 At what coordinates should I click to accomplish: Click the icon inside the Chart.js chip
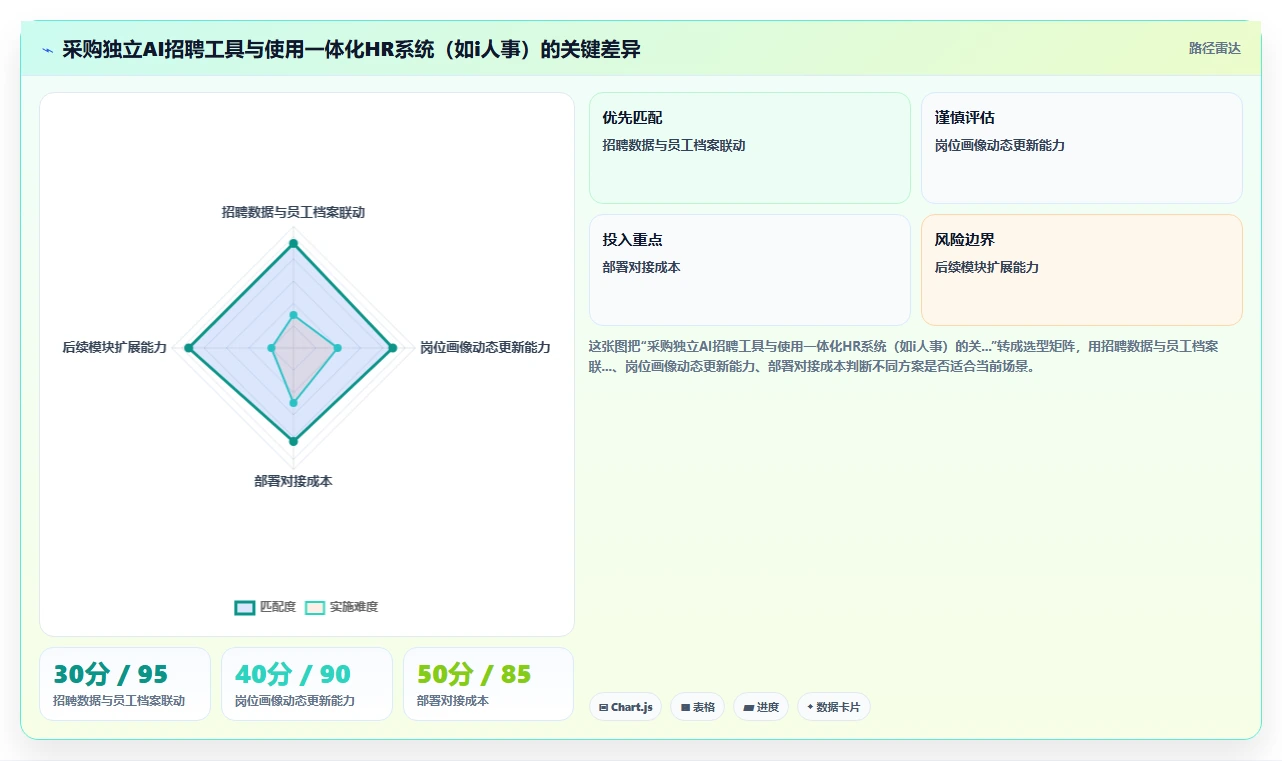[x=603, y=707]
